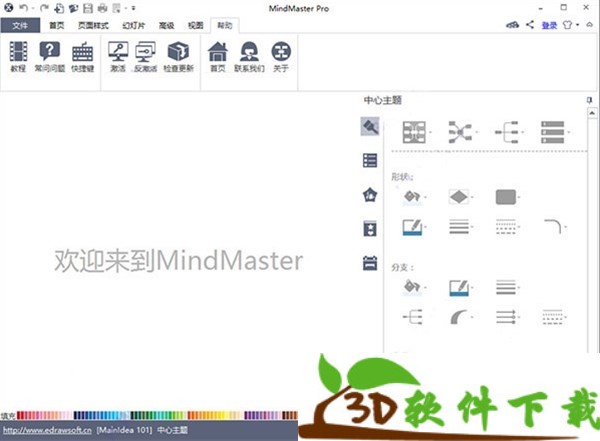Click the open file icon in quick access bar
The image size is (600, 441).
coord(73,8)
